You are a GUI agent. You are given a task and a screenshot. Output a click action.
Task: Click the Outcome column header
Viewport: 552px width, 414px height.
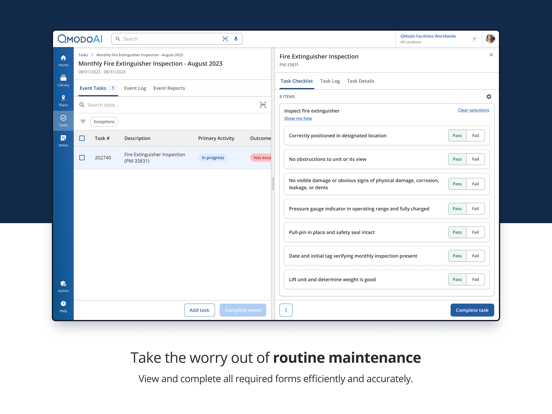click(x=260, y=138)
